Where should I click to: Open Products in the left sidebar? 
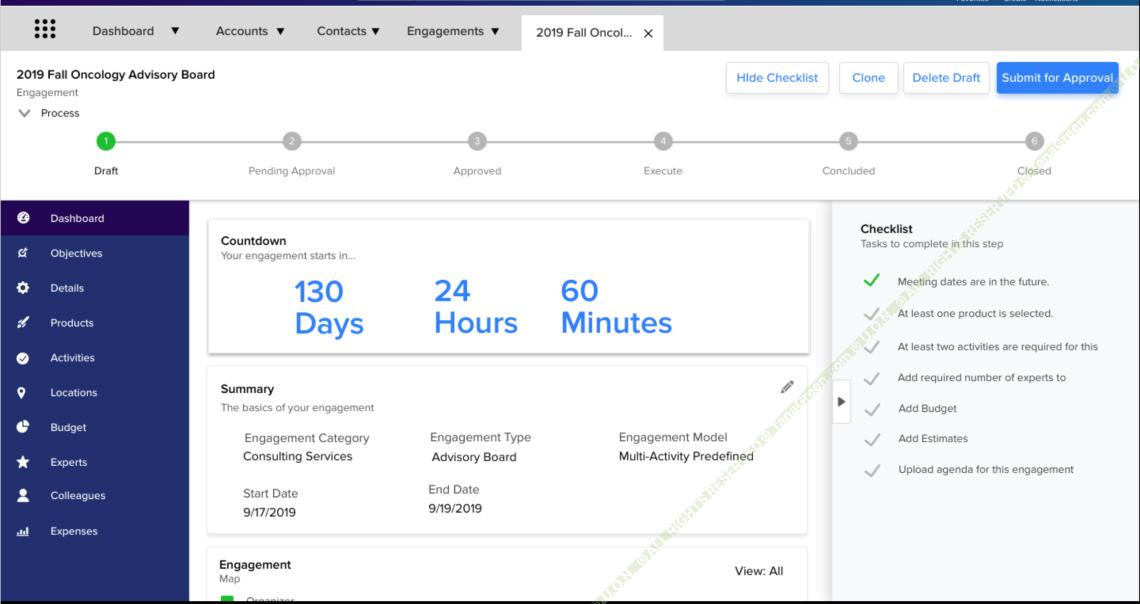pyautogui.click(x=95, y=323)
